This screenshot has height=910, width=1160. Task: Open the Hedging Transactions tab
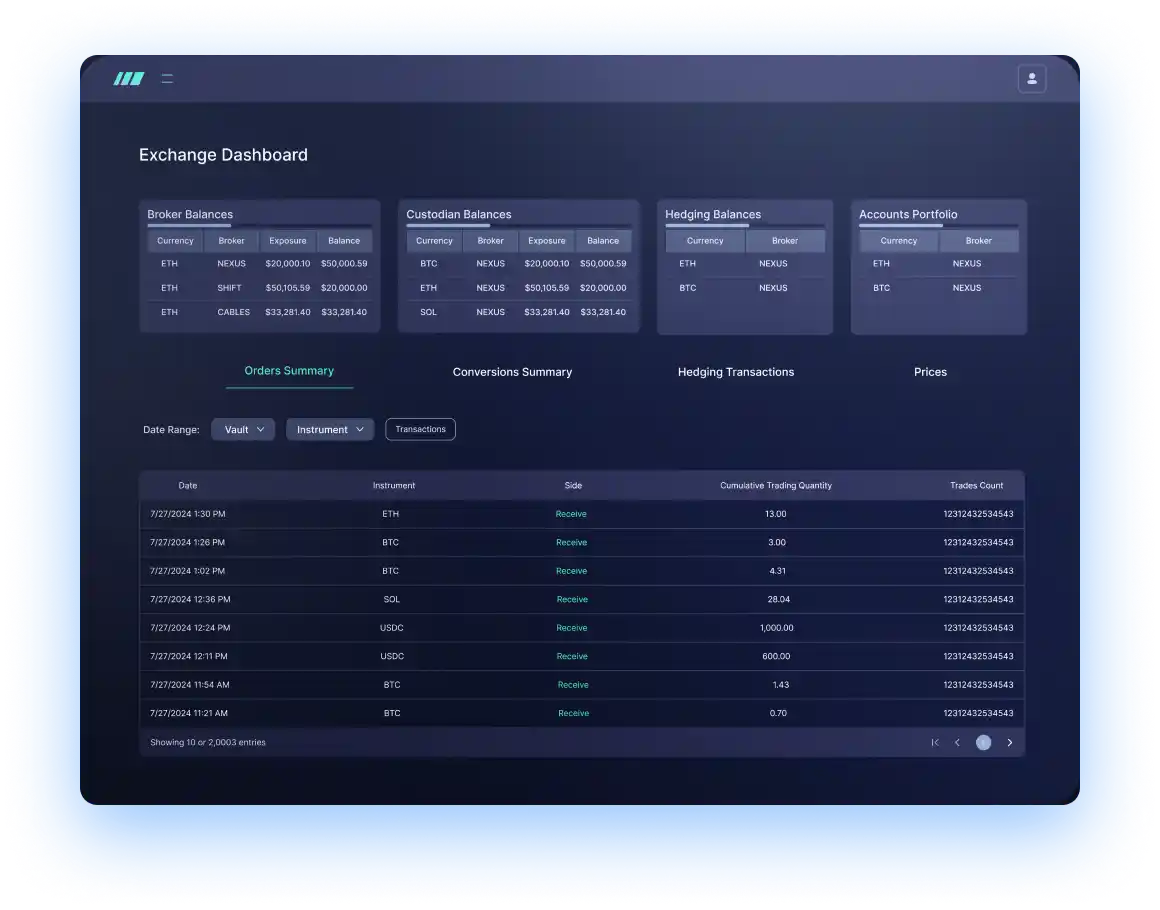click(736, 372)
